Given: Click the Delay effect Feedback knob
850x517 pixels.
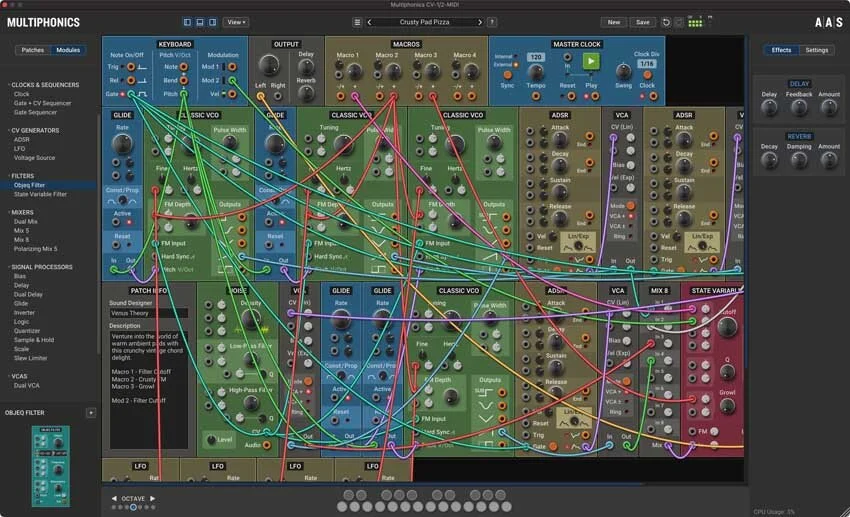Looking at the screenshot, I should (799, 108).
